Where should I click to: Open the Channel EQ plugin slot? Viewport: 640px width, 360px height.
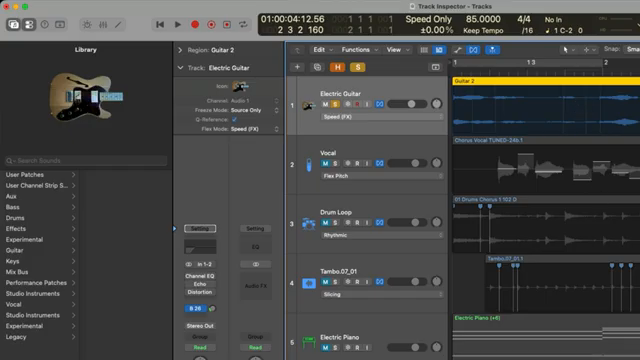coord(200,276)
